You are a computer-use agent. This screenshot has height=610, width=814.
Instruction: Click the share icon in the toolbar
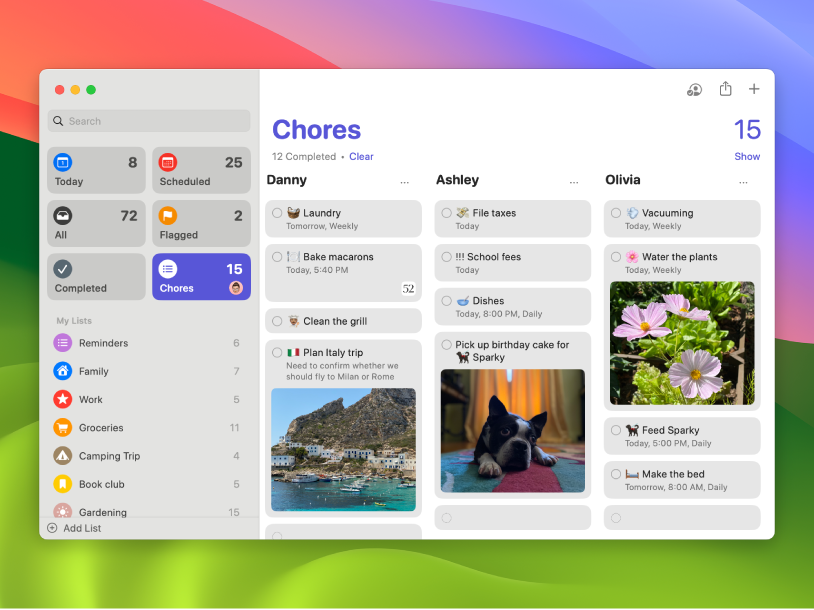click(725, 89)
